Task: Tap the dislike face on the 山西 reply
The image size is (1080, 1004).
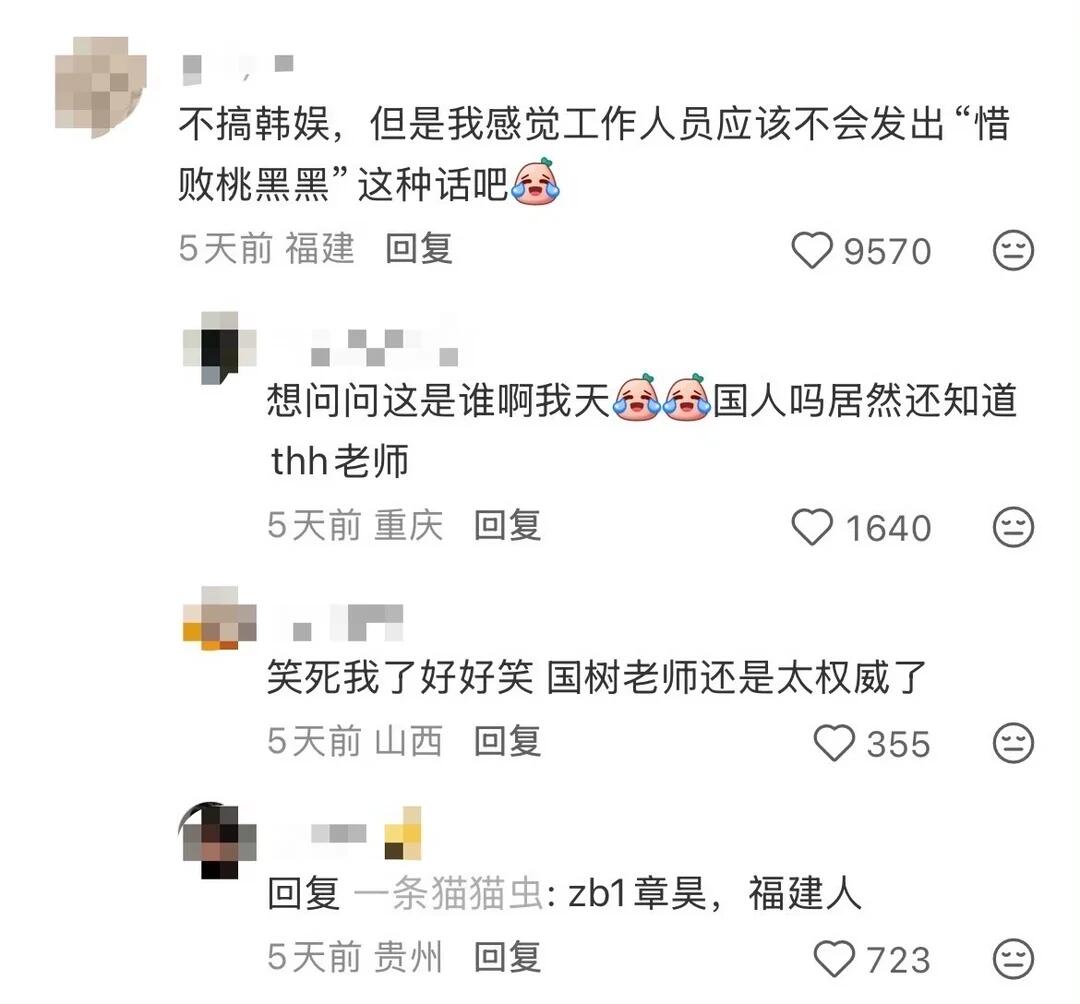Action: [x=1012, y=744]
